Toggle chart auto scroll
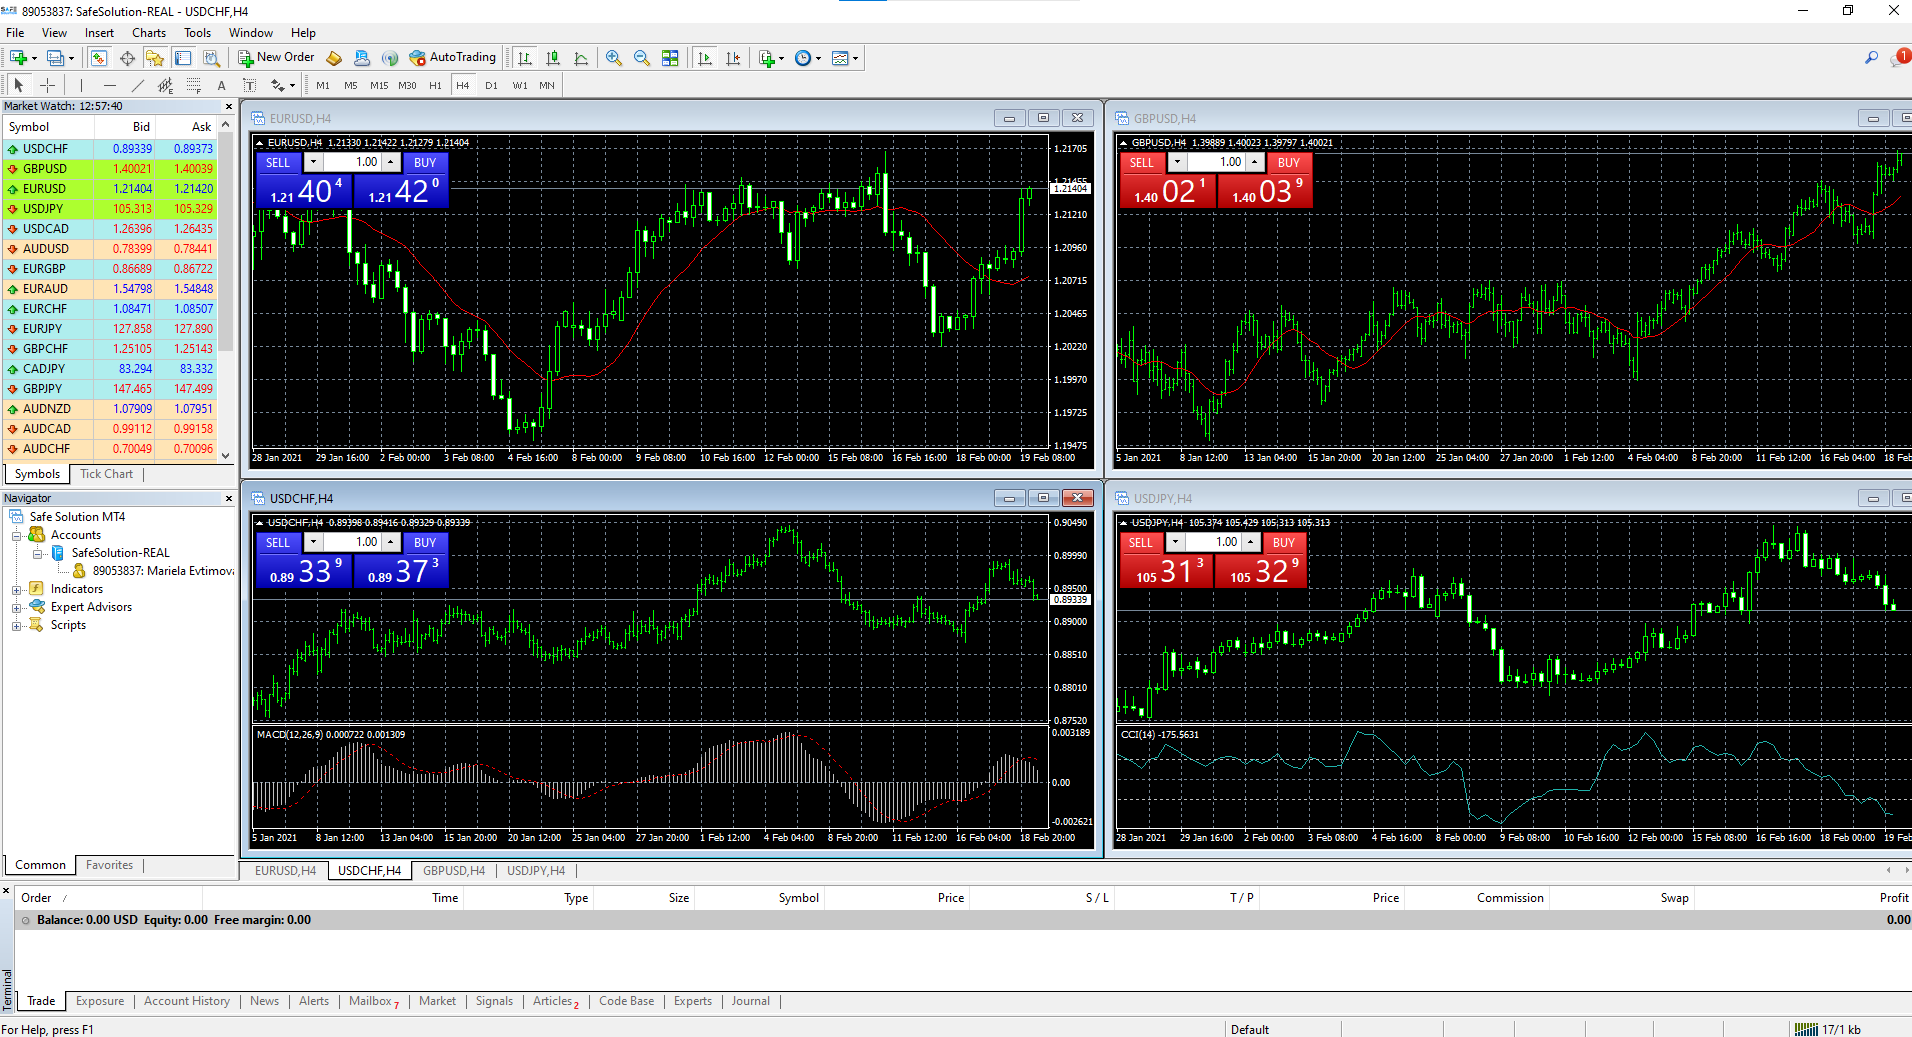Image resolution: width=1912 pixels, height=1037 pixels. (x=705, y=58)
